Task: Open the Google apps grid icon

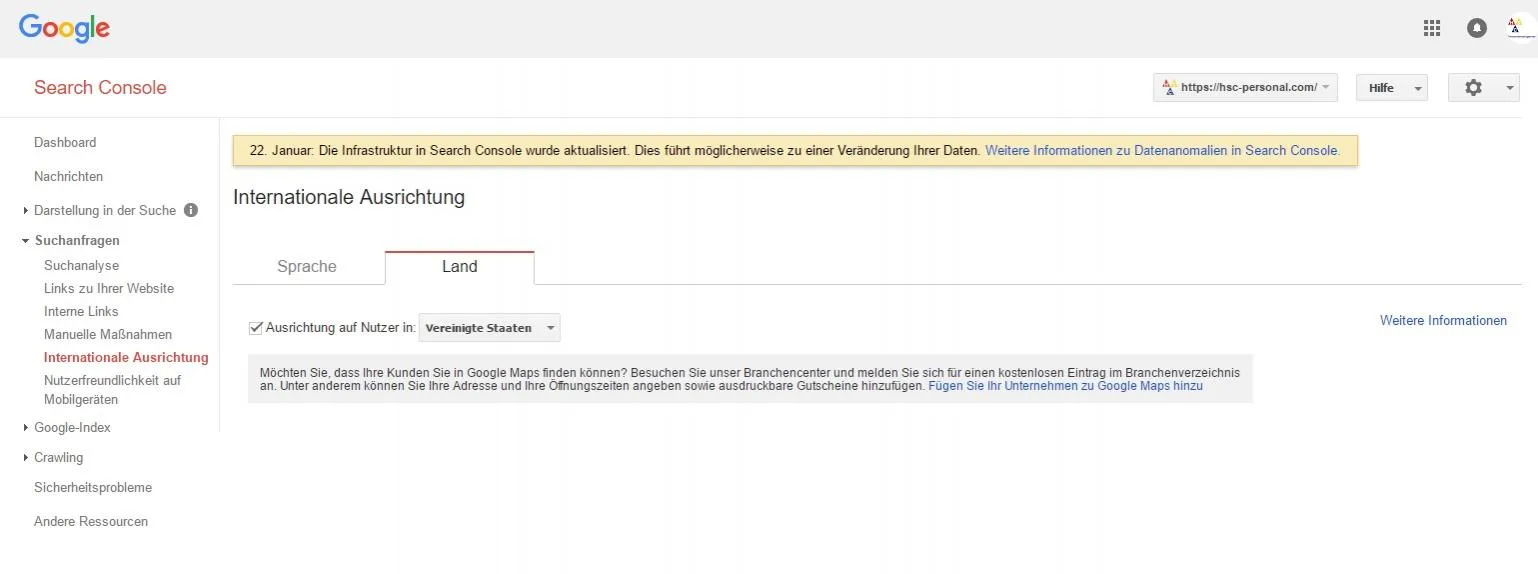Action: pyautogui.click(x=1432, y=28)
